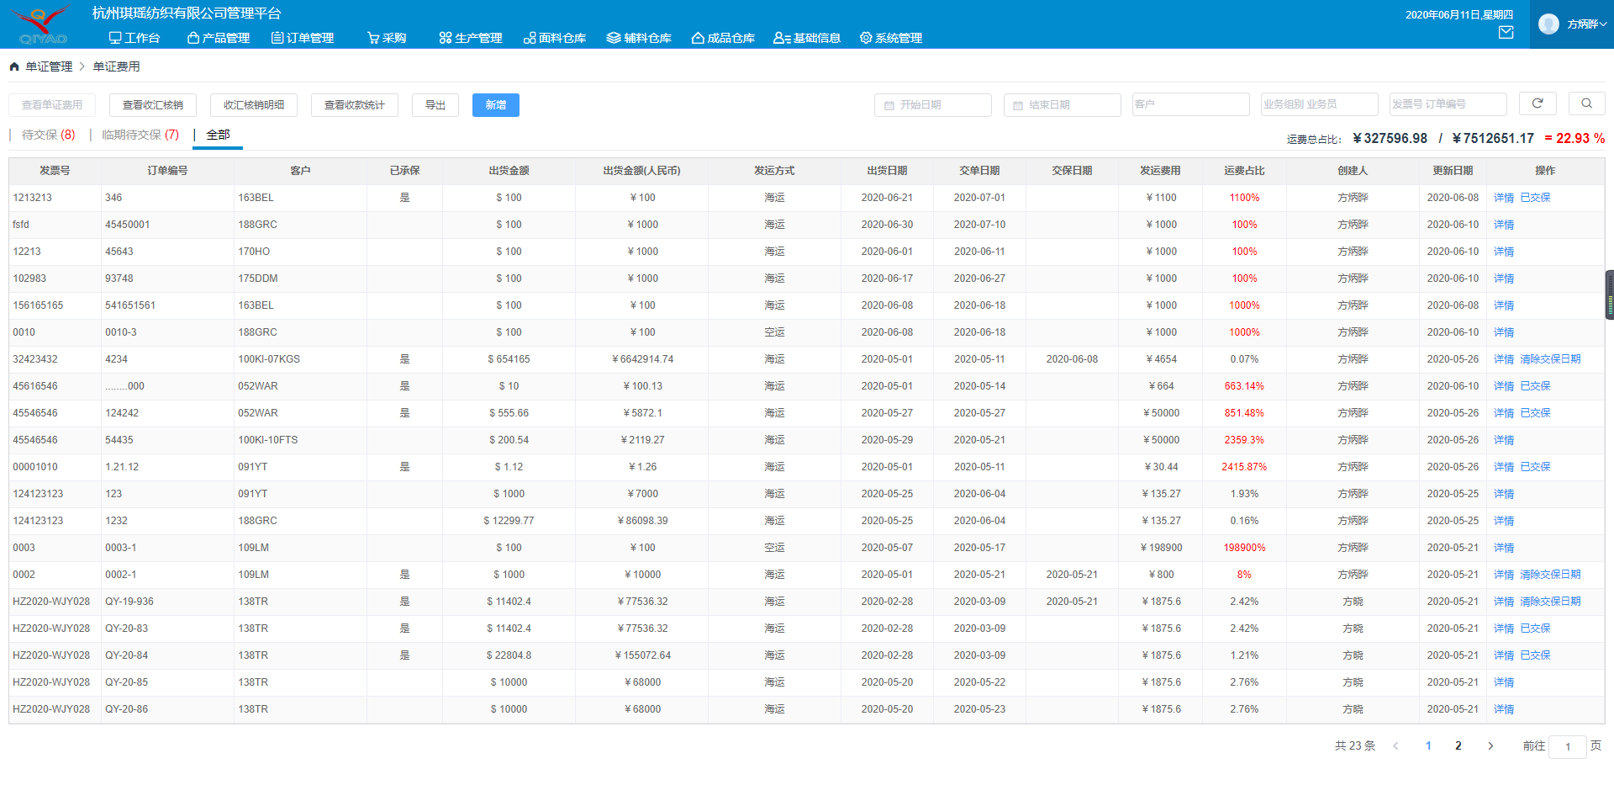
Task: Go to the previous page arrow
Action: 1396,746
